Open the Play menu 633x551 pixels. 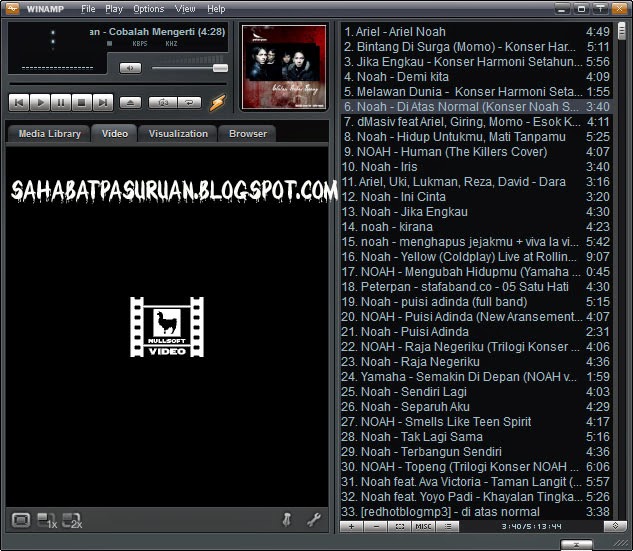(114, 9)
